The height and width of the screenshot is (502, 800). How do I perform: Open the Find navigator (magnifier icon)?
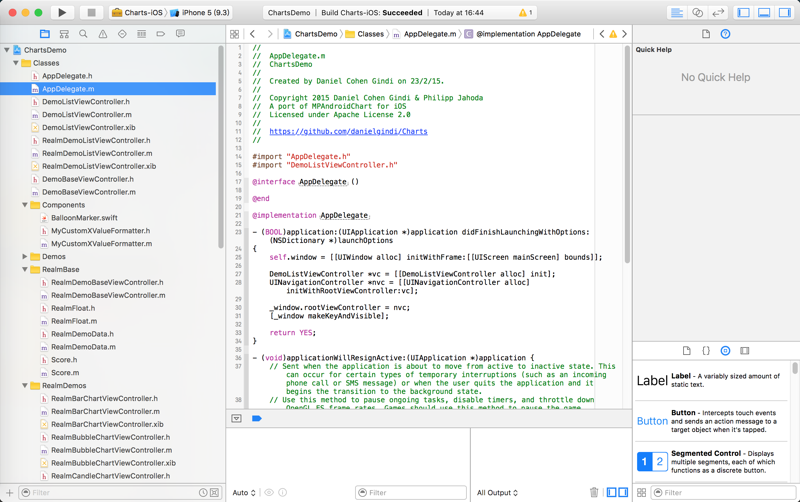pyautogui.click(x=83, y=34)
